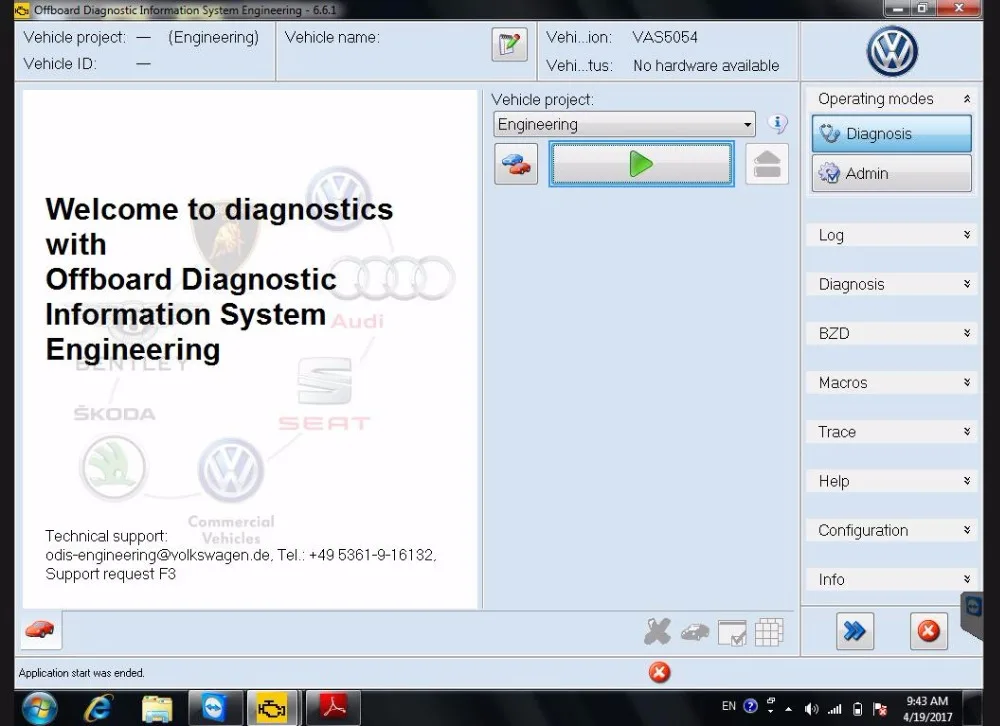Click the red error icon in status bar
Screen dimensions: 1000x726
[x=659, y=672]
